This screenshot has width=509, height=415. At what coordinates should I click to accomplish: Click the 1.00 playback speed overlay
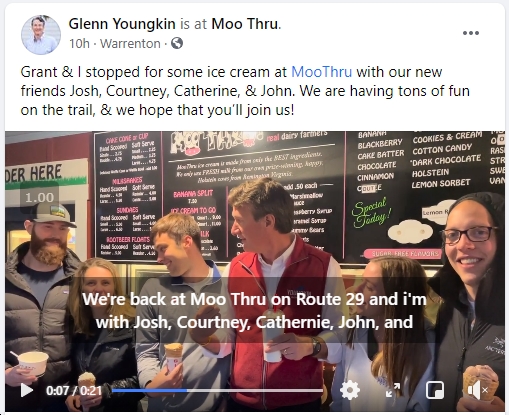coord(39,198)
